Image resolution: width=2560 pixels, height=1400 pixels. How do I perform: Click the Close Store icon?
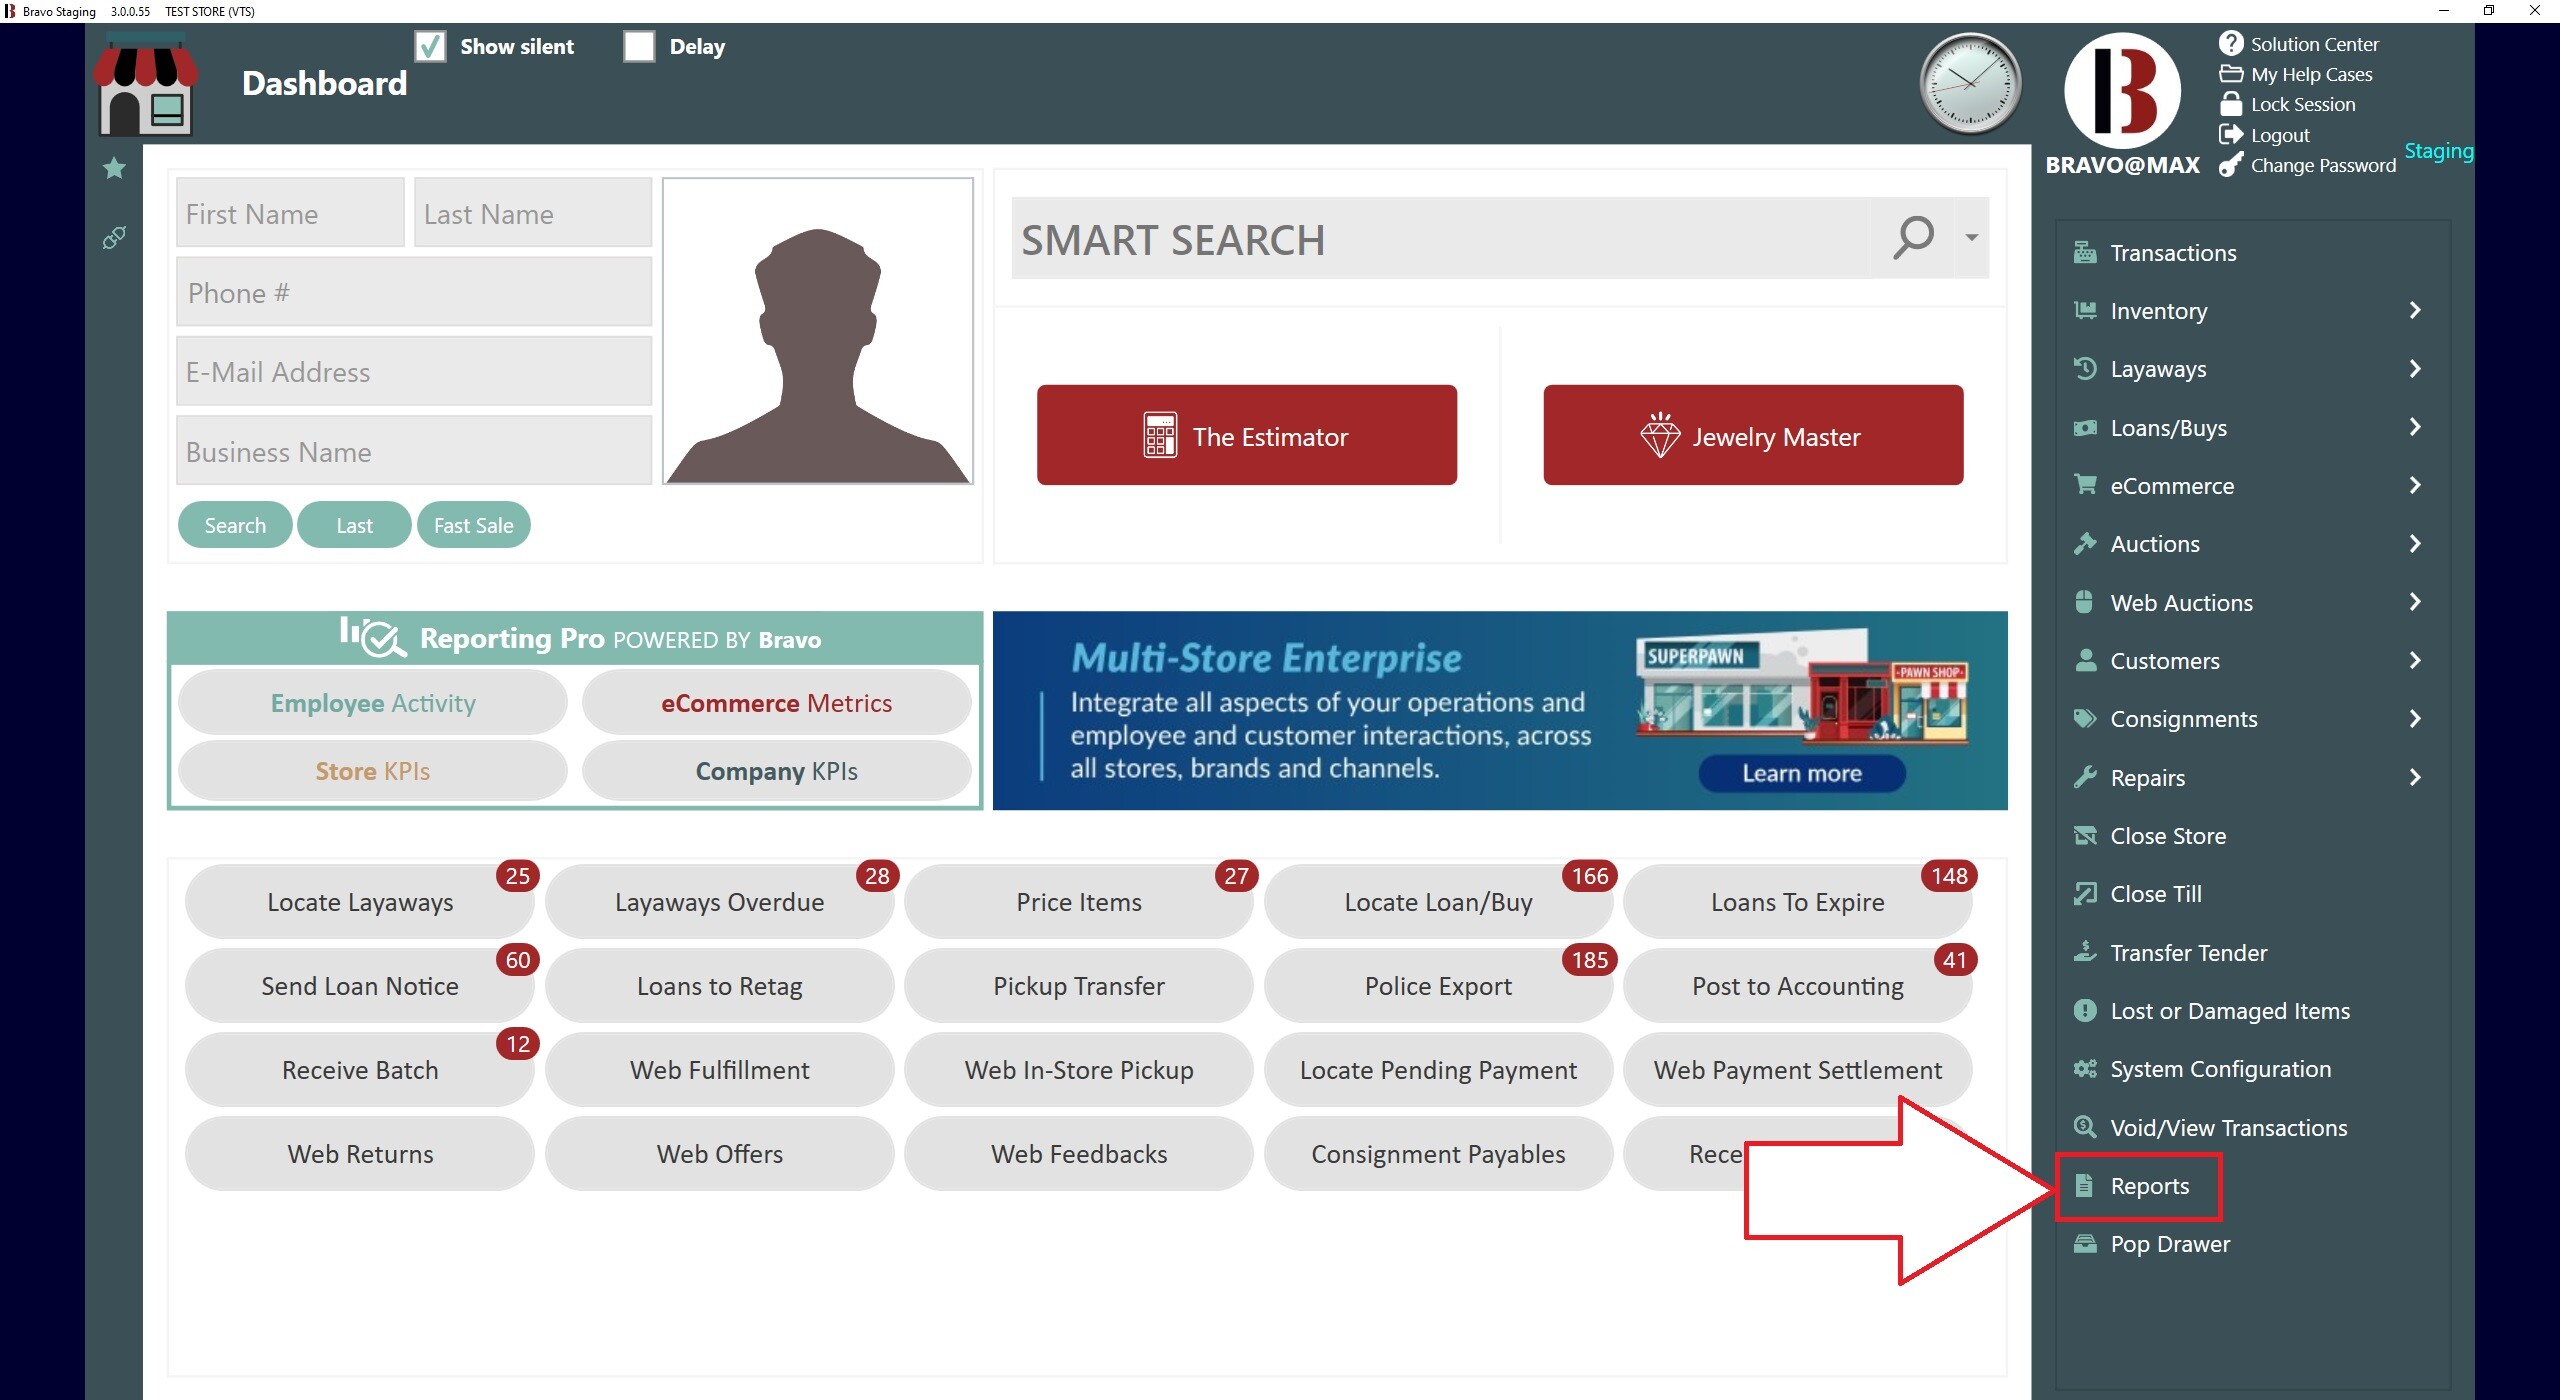click(x=2085, y=835)
